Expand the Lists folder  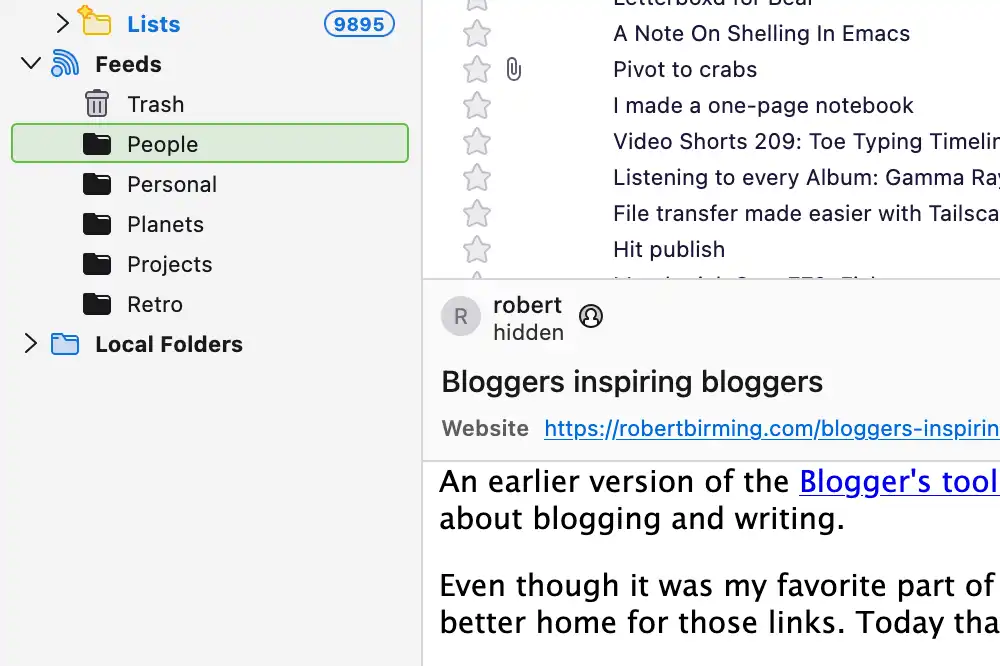[x=63, y=23]
